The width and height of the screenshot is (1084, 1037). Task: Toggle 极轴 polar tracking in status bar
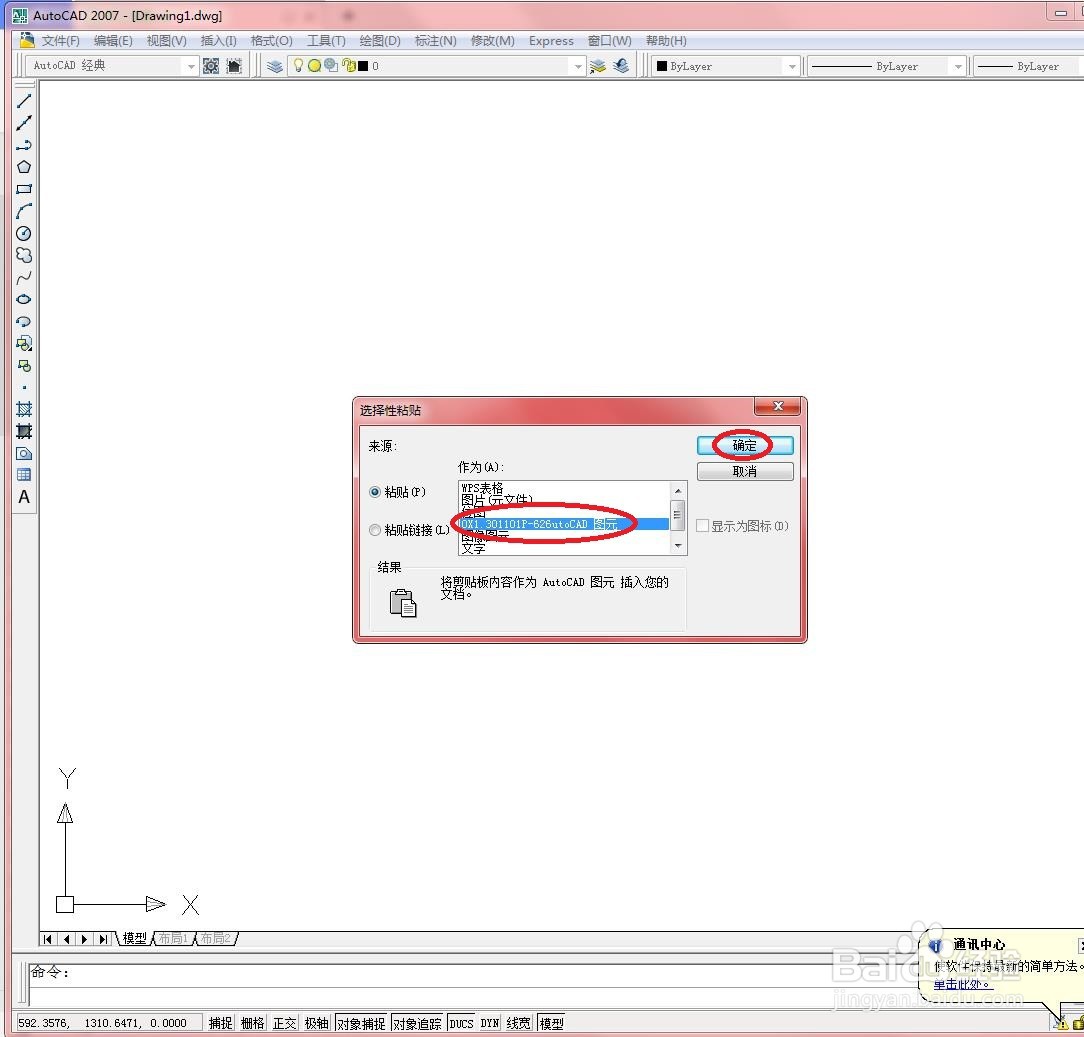pos(316,1023)
